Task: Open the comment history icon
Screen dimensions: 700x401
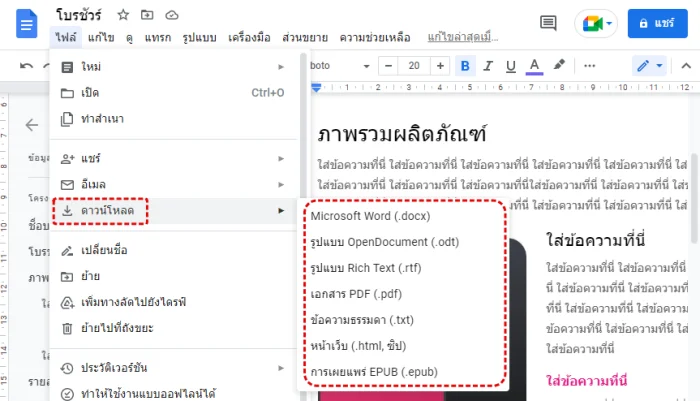Action: pos(548,23)
